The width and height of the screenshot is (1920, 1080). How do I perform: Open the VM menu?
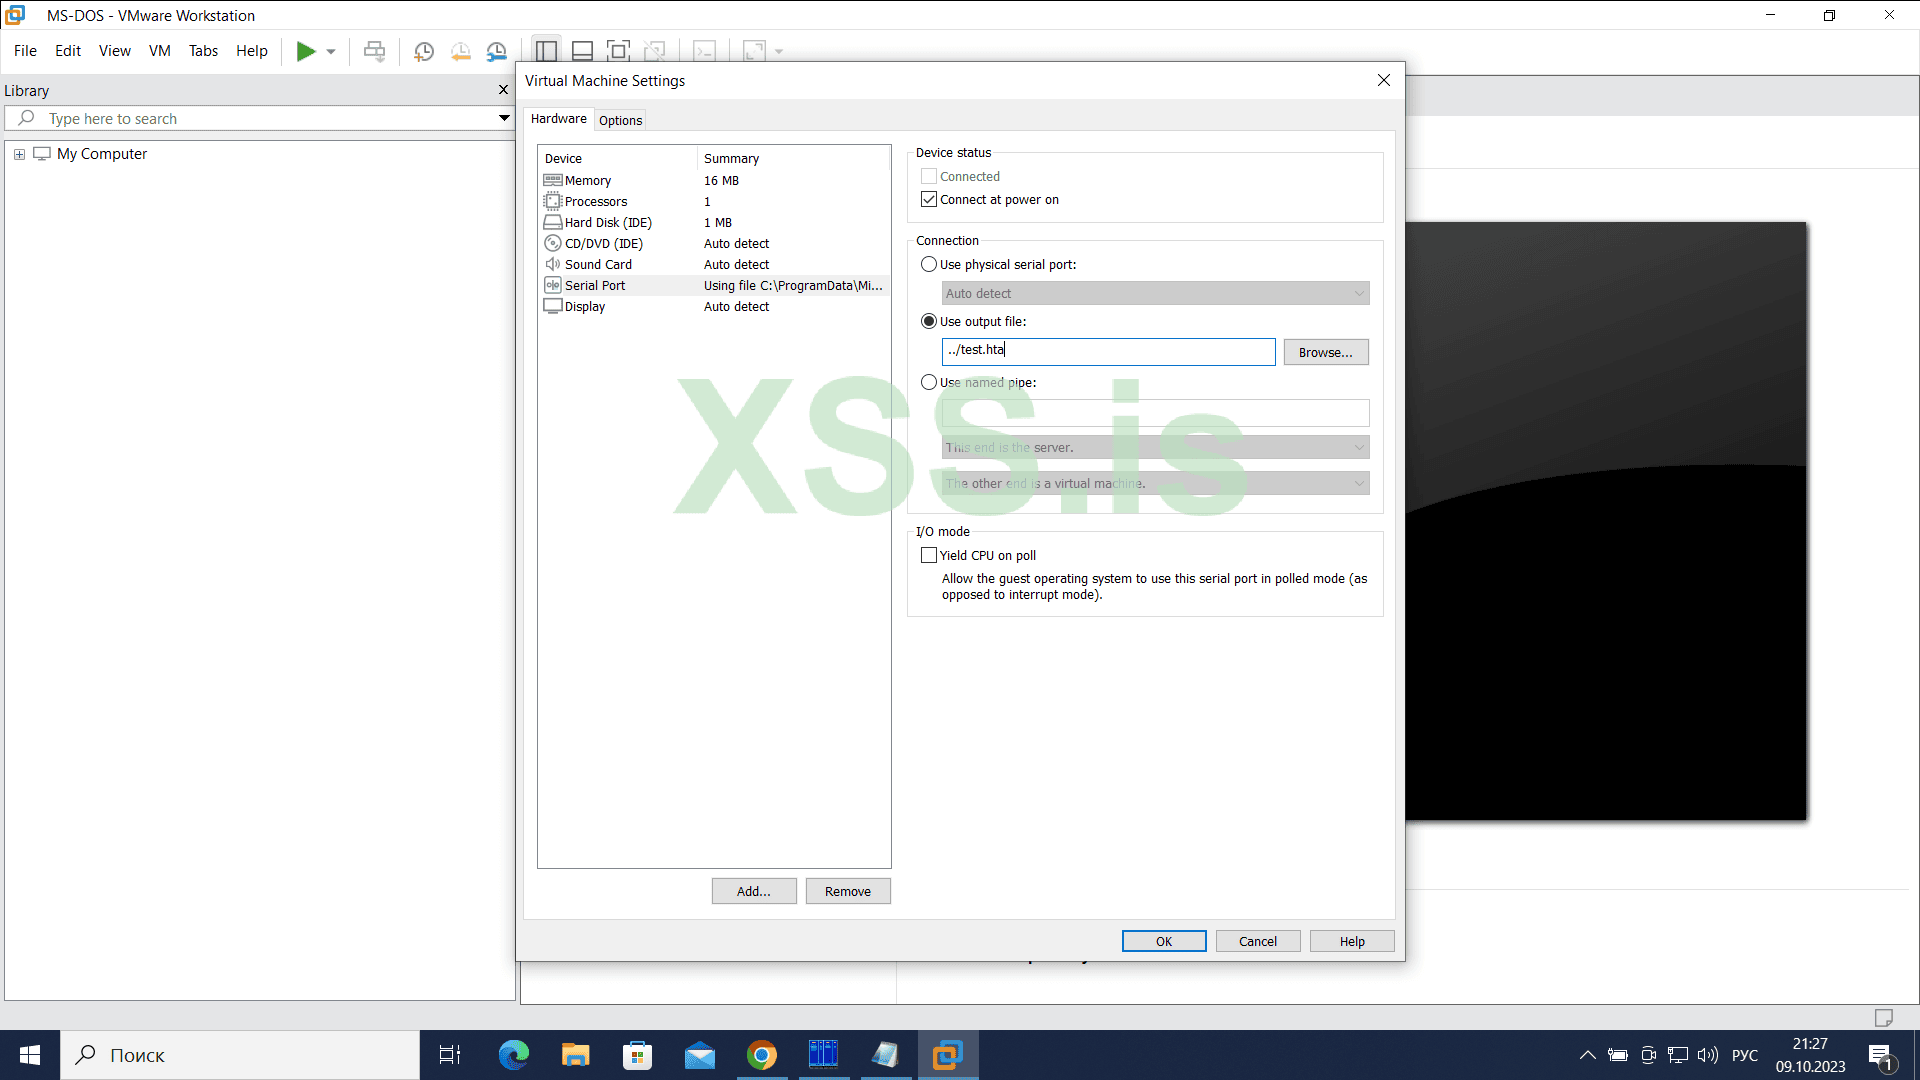[x=159, y=51]
